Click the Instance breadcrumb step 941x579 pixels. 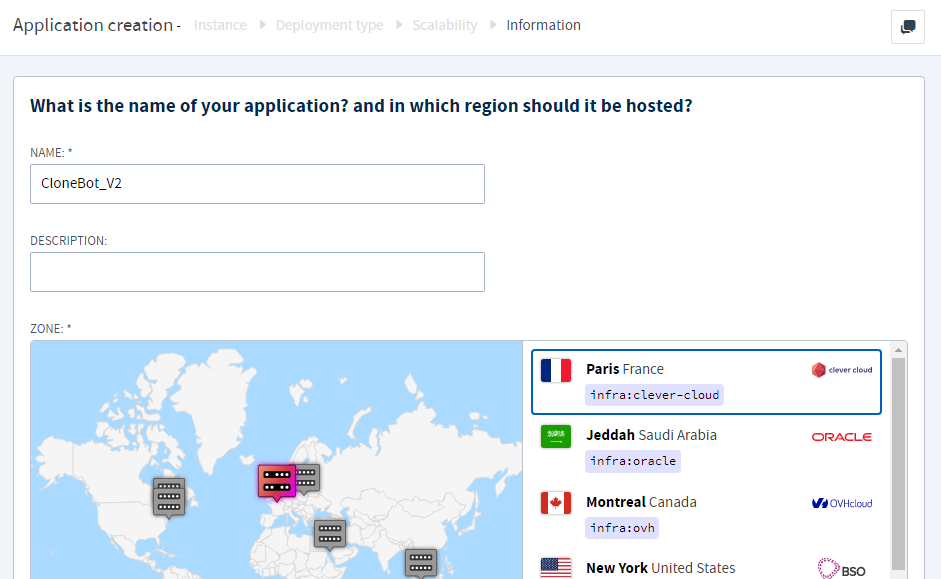pyautogui.click(x=220, y=25)
